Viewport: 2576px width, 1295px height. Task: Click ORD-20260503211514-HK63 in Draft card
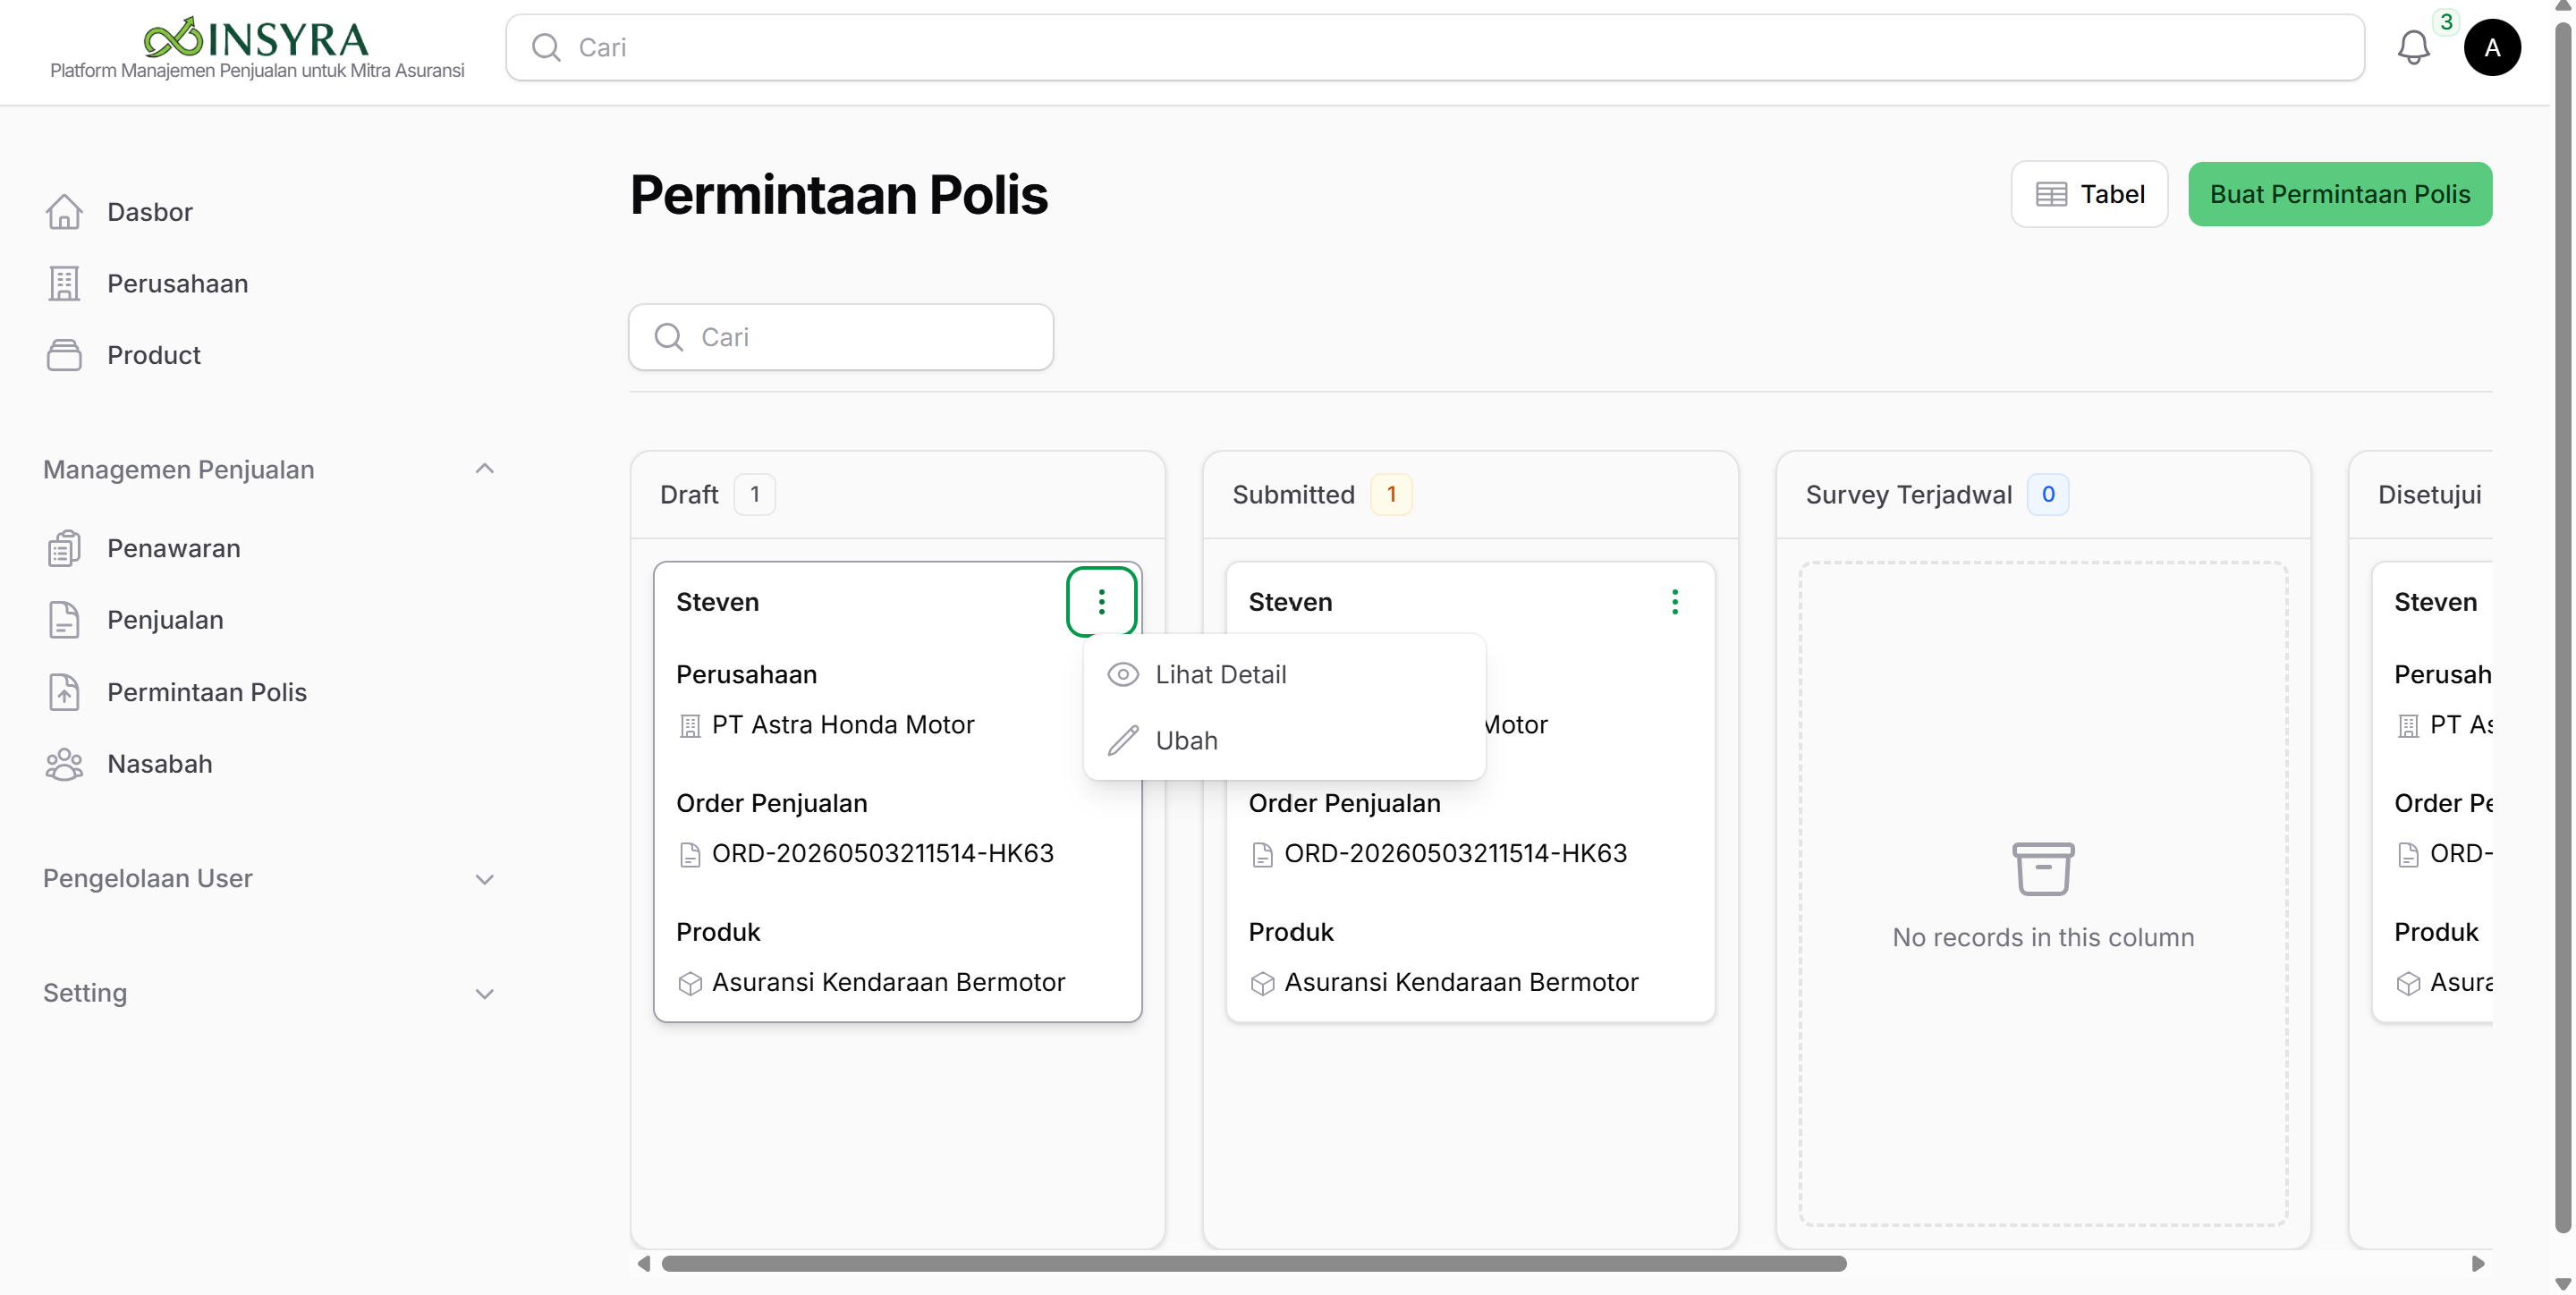click(x=883, y=854)
